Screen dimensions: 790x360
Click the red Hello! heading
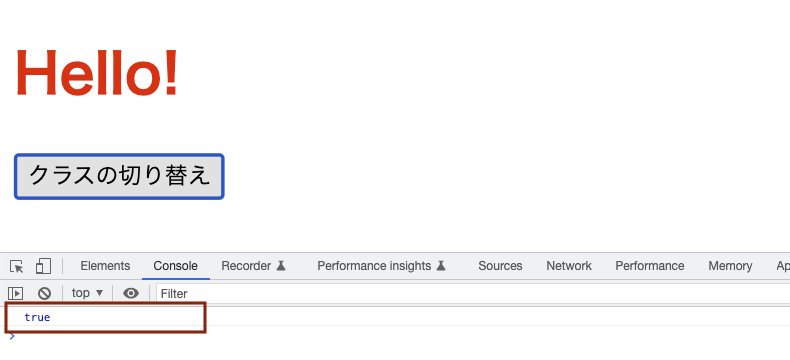click(97, 71)
